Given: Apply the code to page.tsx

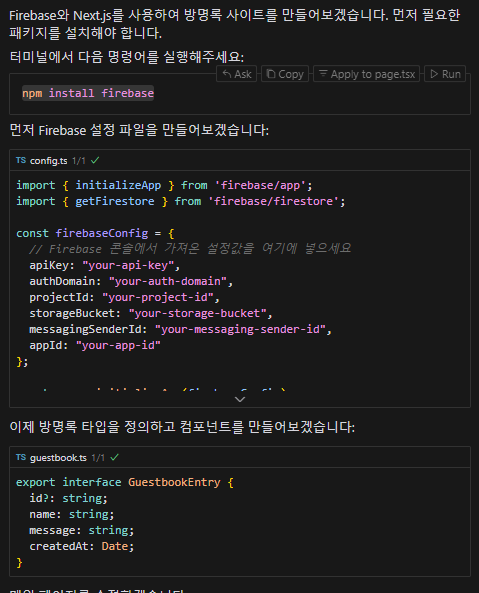Looking at the screenshot, I should (x=367, y=74).
